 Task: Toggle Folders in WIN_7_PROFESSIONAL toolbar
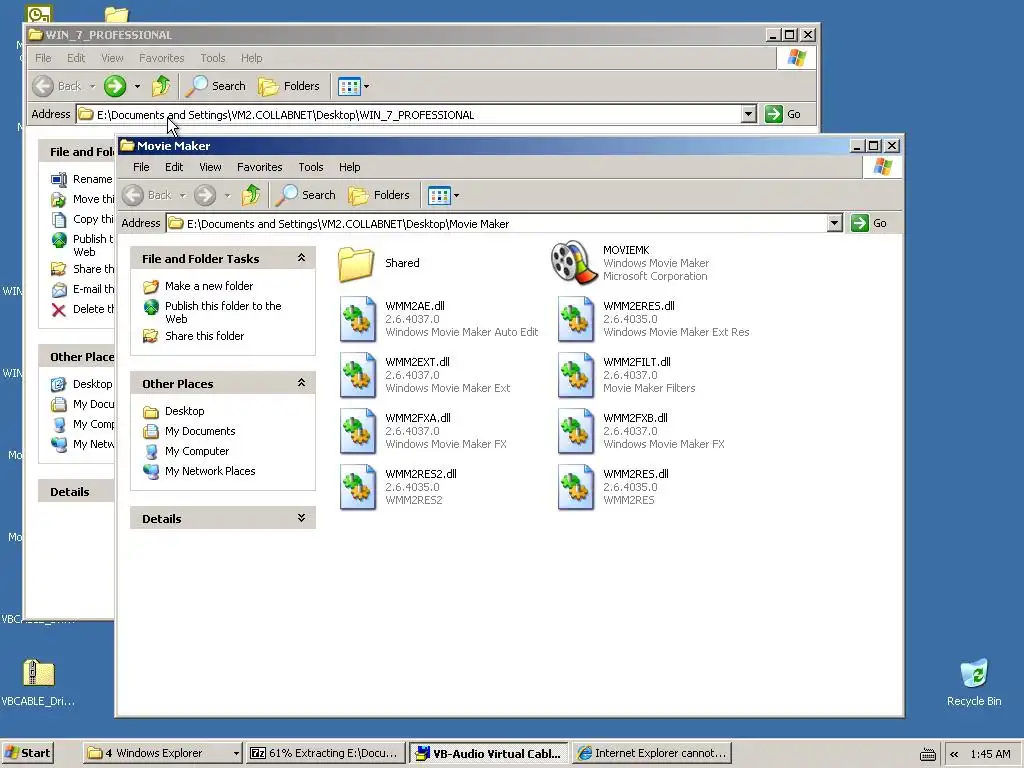point(289,86)
